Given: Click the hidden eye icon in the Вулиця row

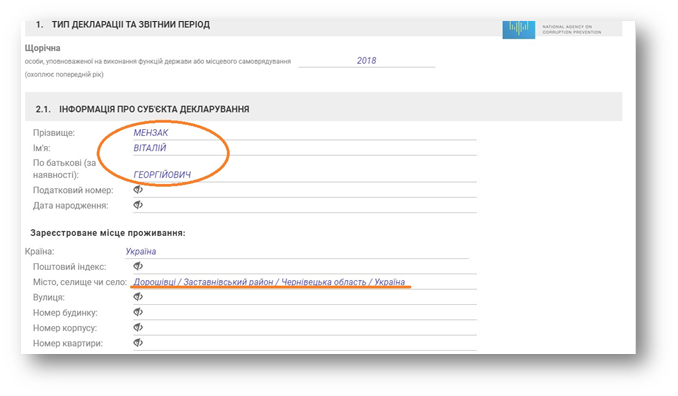Looking at the screenshot, I should pyautogui.click(x=138, y=297).
